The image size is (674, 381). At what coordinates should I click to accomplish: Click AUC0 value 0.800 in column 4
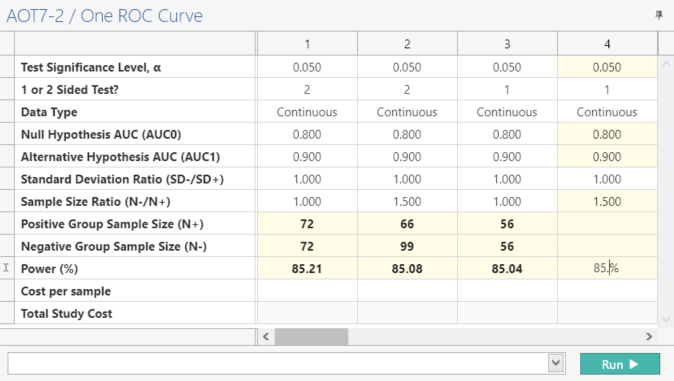click(x=607, y=135)
